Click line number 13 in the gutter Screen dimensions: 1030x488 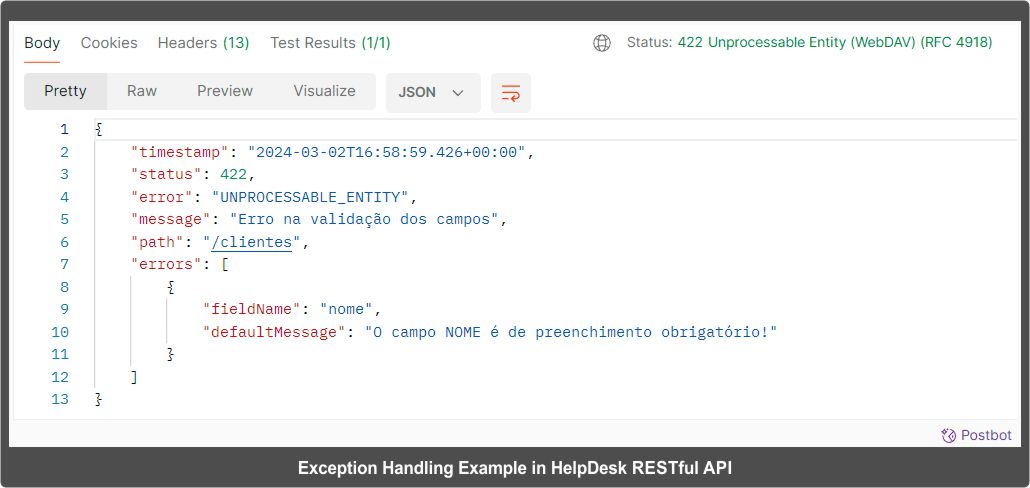point(60,399)
